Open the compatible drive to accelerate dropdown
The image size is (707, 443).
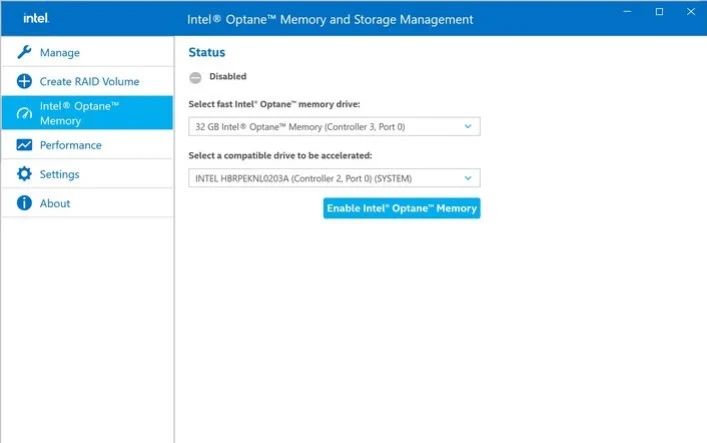(333, 178)
